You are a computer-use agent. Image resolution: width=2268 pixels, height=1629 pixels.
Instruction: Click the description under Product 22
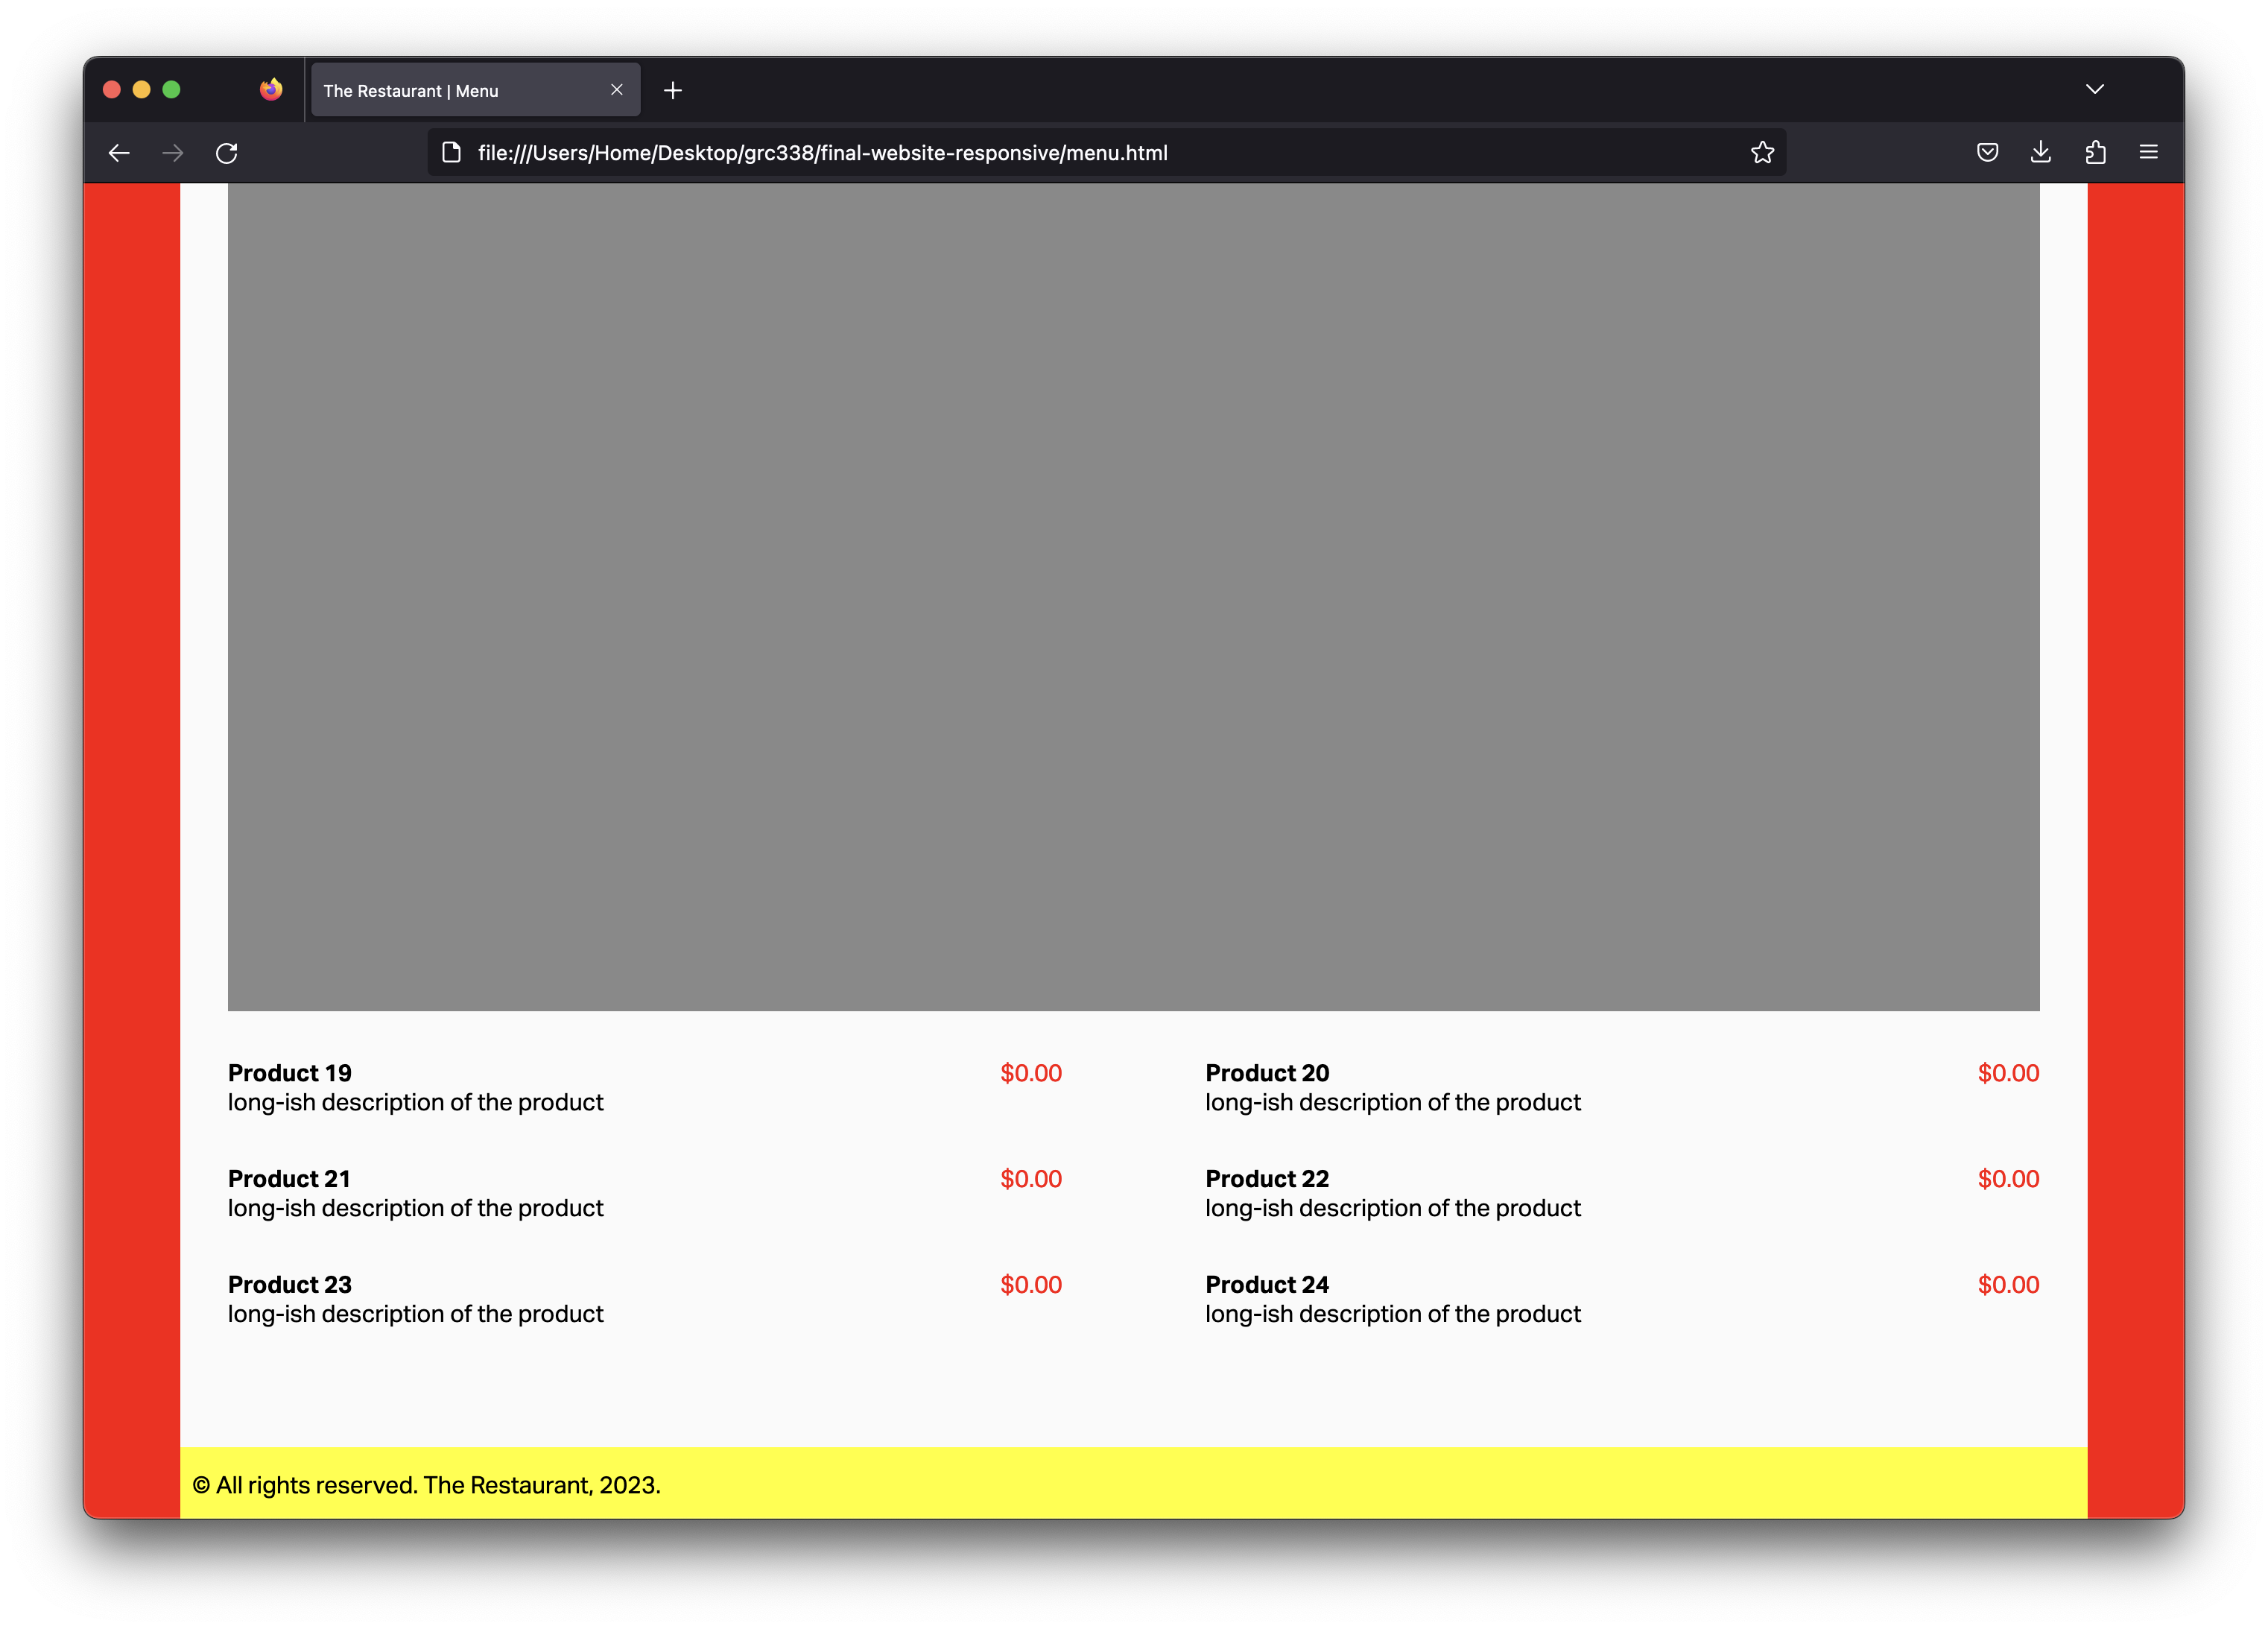coord(1393,1208)
